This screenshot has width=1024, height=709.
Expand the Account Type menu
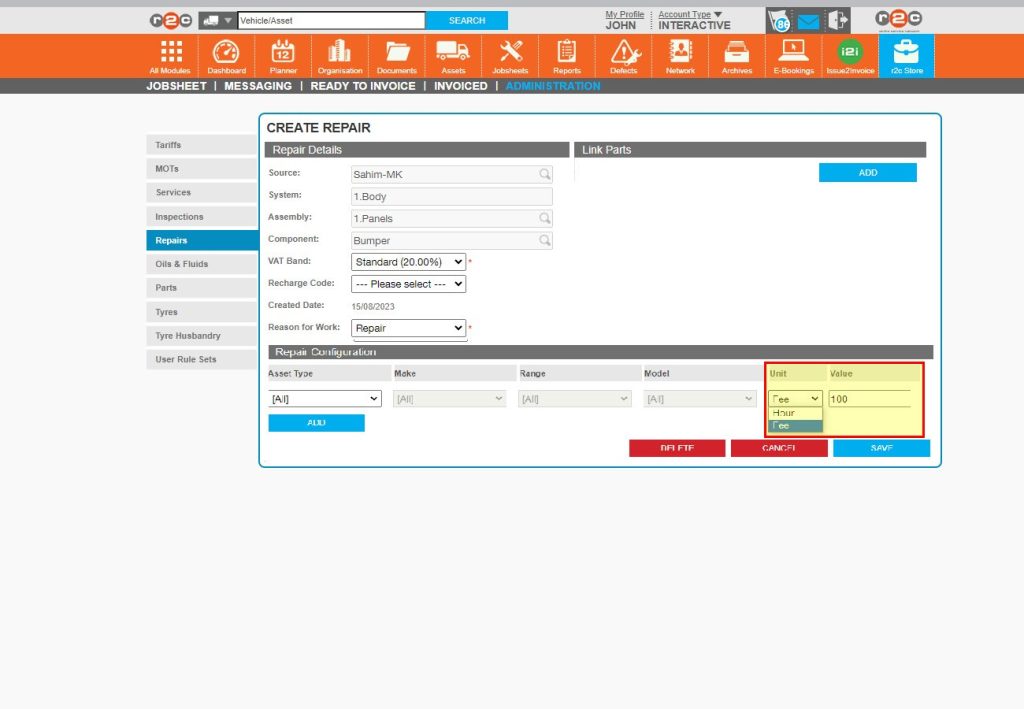pyautogui.click(x=690, y=14)
